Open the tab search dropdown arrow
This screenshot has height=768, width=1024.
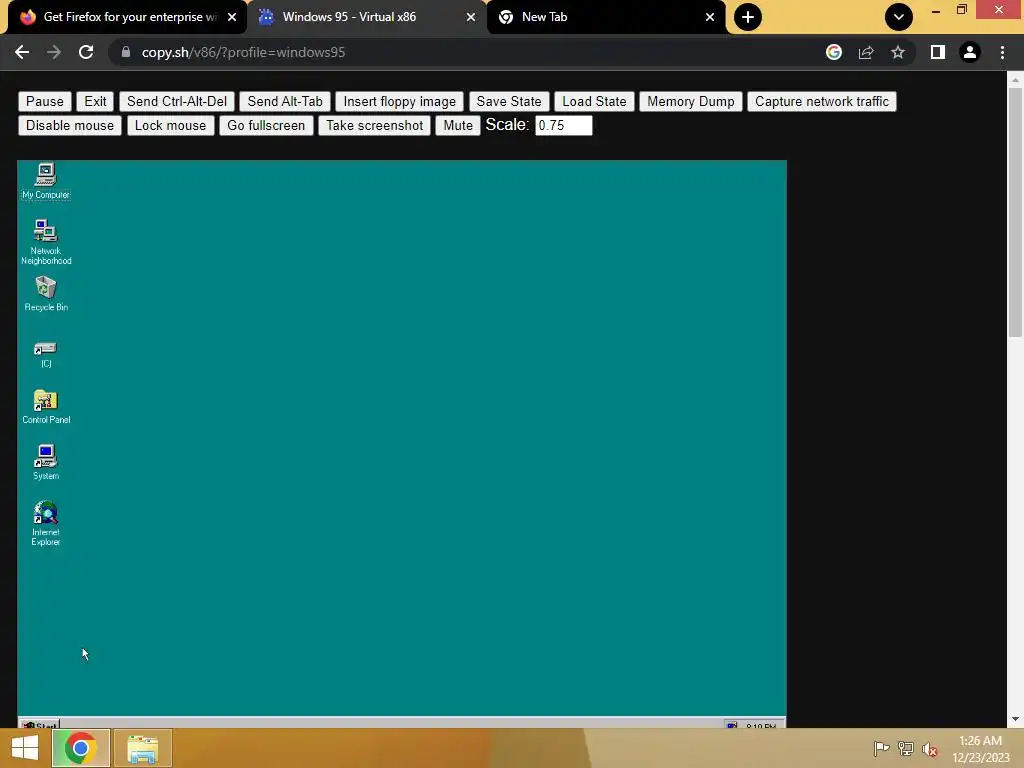899,17
